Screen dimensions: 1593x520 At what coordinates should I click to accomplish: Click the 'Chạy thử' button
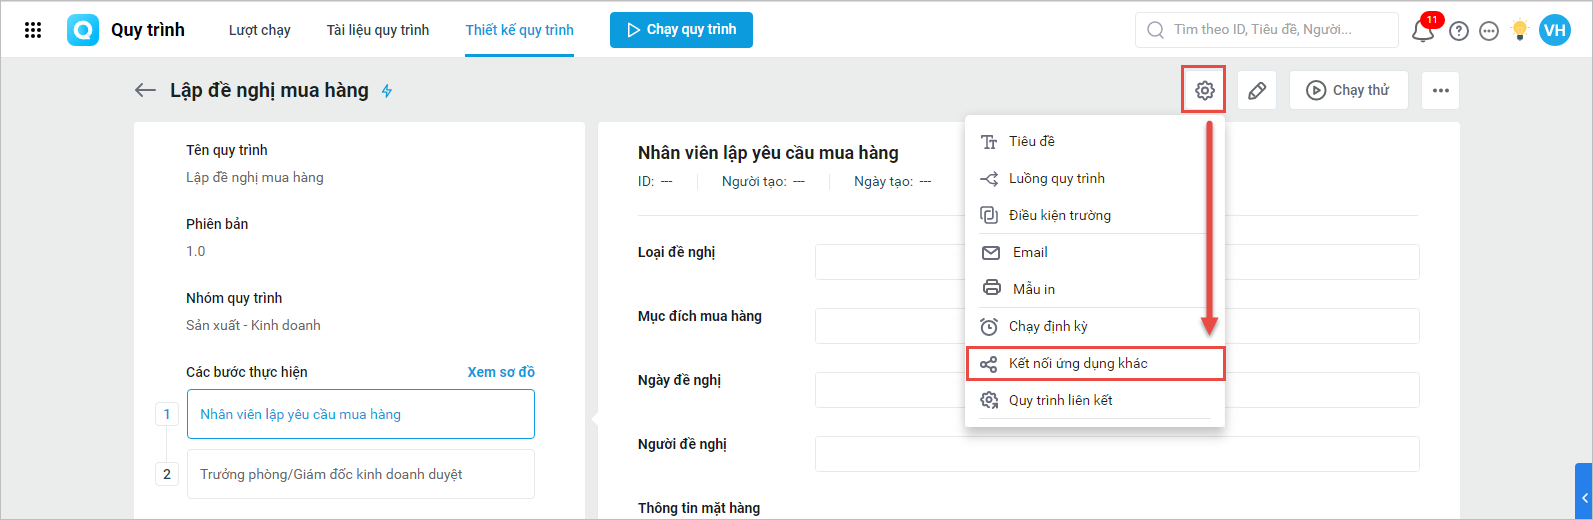(1348, 90)
